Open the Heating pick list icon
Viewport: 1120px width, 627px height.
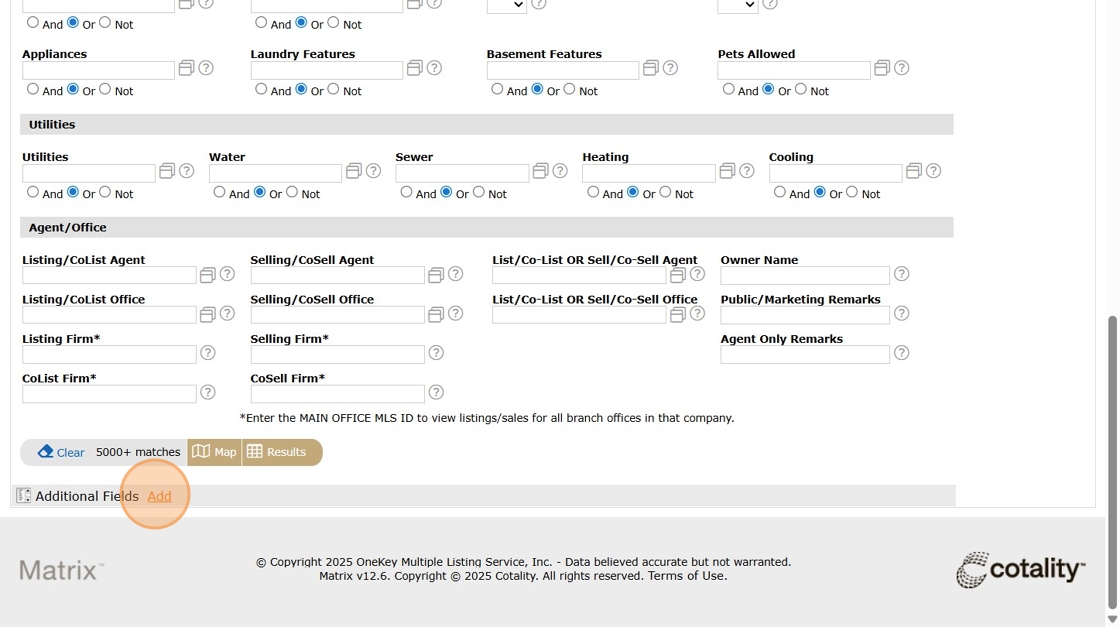(x=727, y=171)
